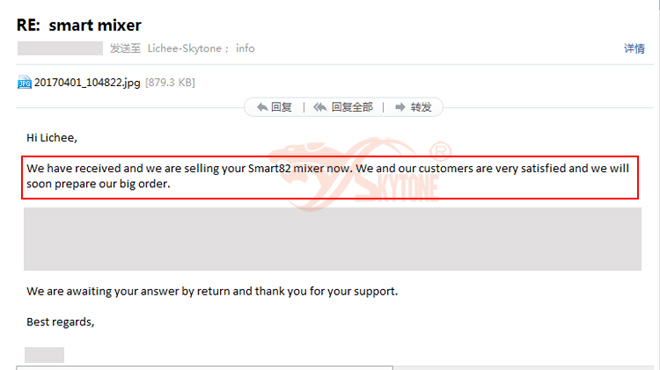Select recipient Lichee-Skytone
Screen dimensions: 660x370
[x=184, y=48]
